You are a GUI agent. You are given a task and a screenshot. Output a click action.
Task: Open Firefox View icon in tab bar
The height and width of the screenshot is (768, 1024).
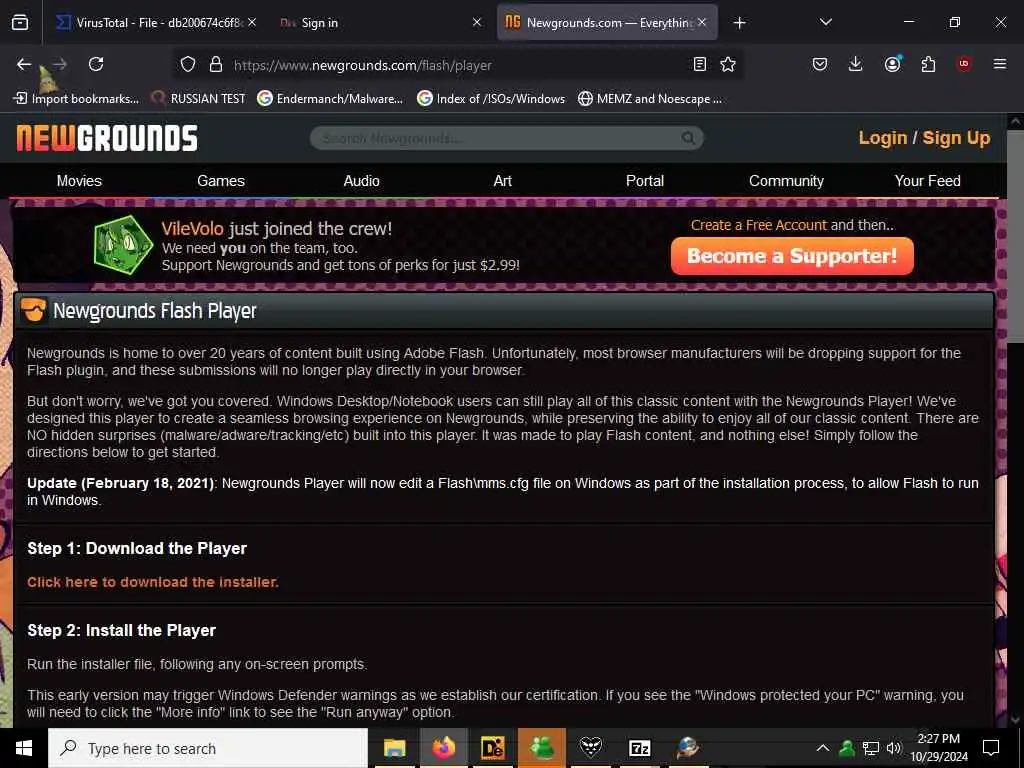(x=20, y=23)
